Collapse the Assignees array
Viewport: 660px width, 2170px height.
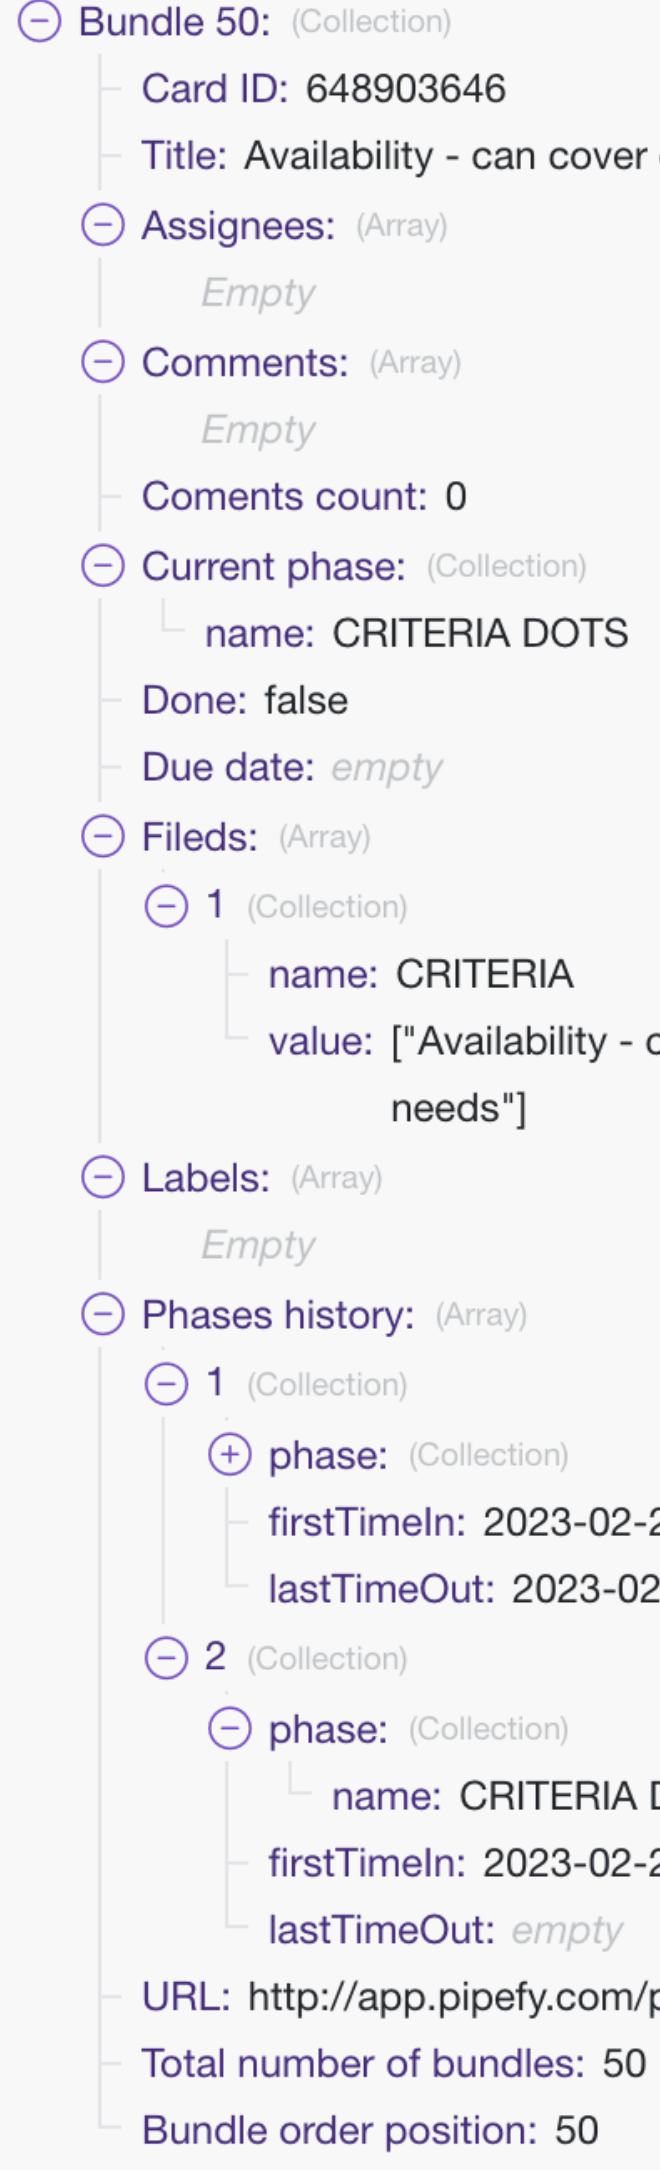pyautogui.click(x=103, y=225)
